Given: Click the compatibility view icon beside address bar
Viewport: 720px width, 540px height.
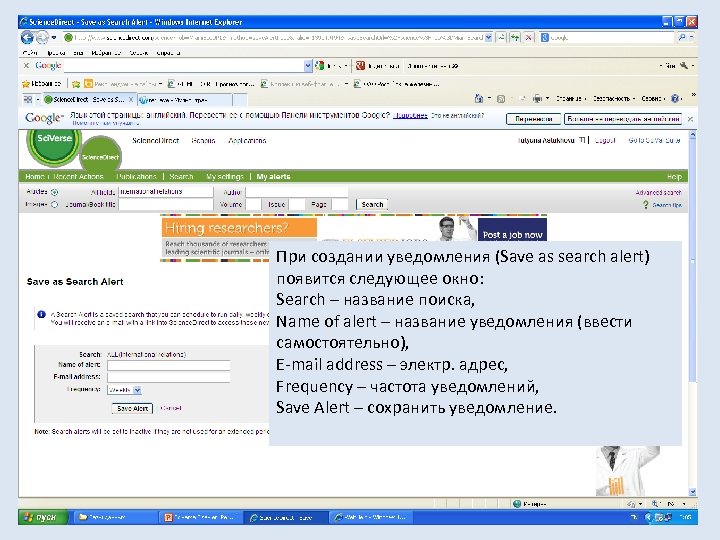Looking at the screenshot, I should point(501,38).
